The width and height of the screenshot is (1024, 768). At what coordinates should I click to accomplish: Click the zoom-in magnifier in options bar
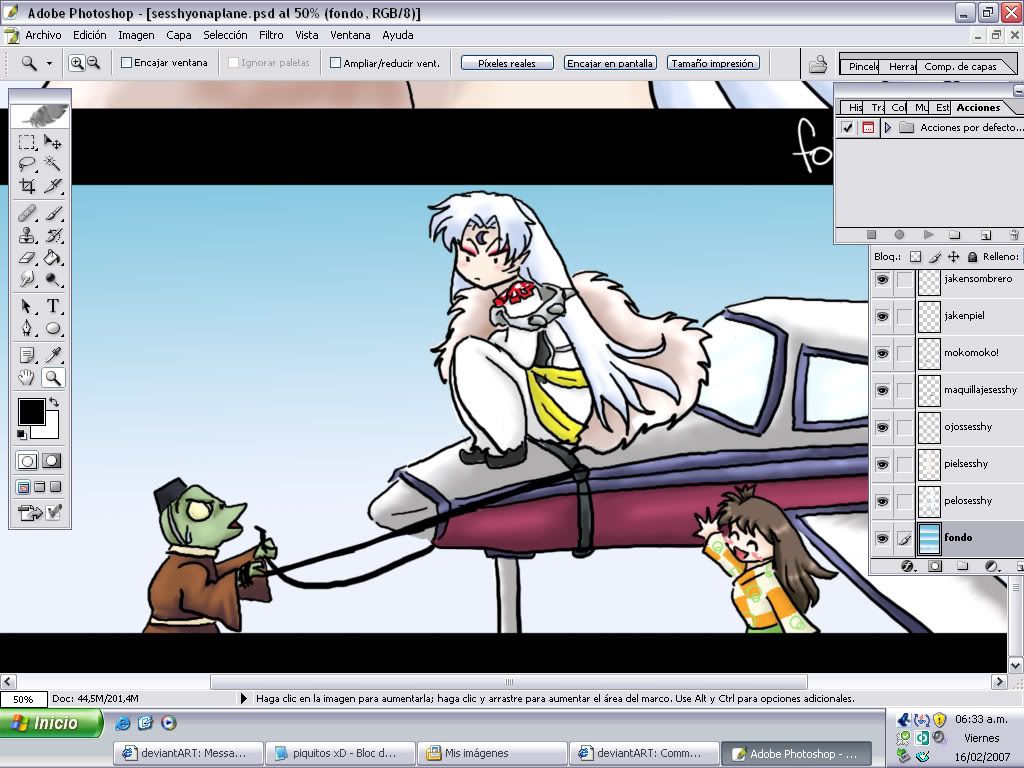click(76, 63)
